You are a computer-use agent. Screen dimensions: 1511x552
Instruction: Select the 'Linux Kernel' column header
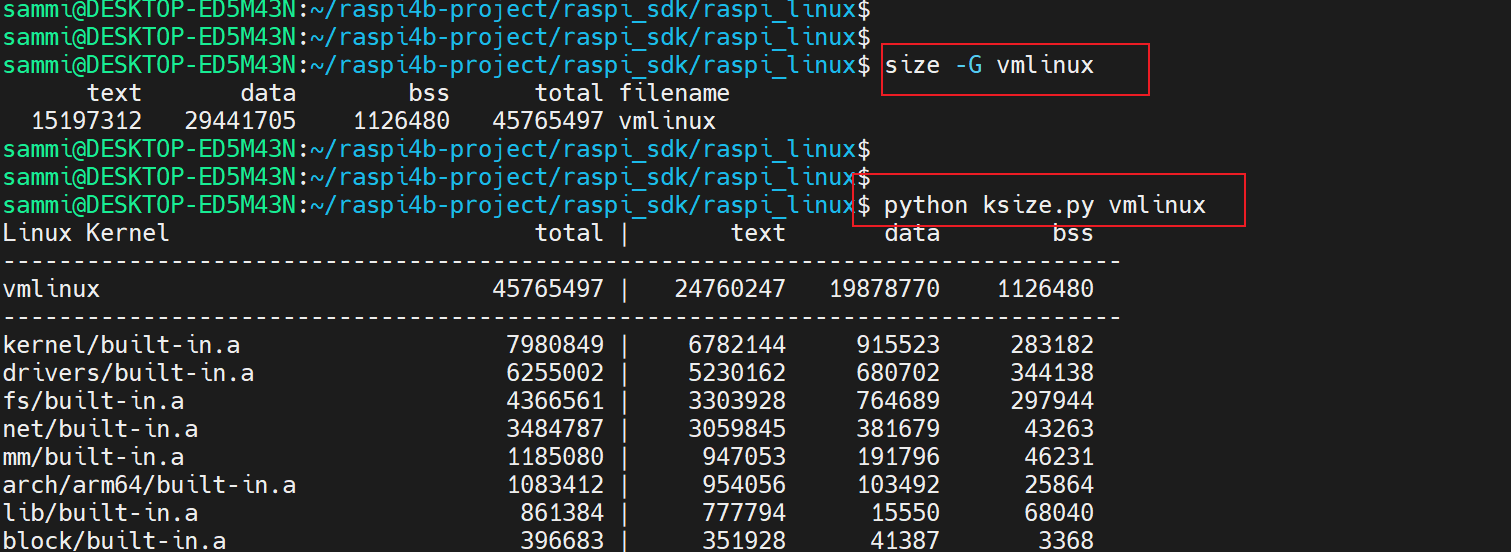click(86, 234)
